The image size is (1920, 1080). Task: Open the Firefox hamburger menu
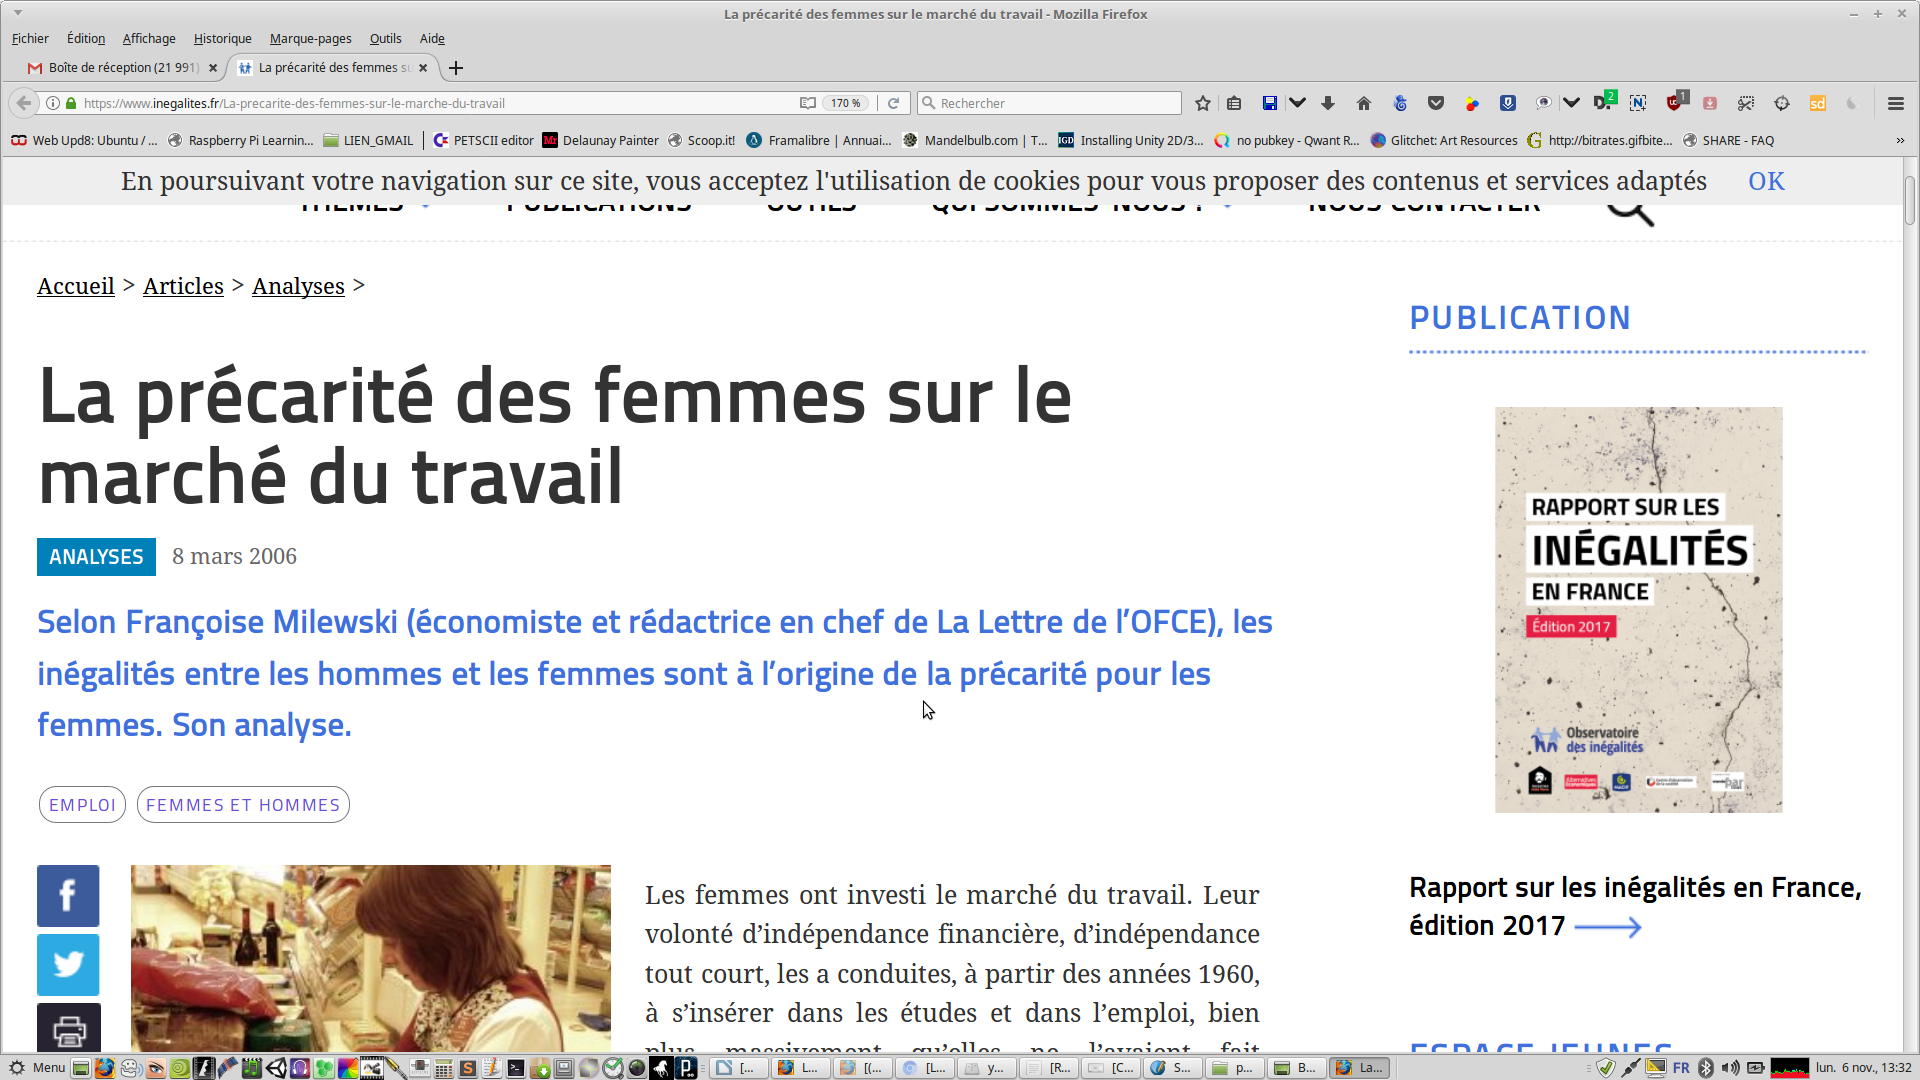[x=1895, y=103]
